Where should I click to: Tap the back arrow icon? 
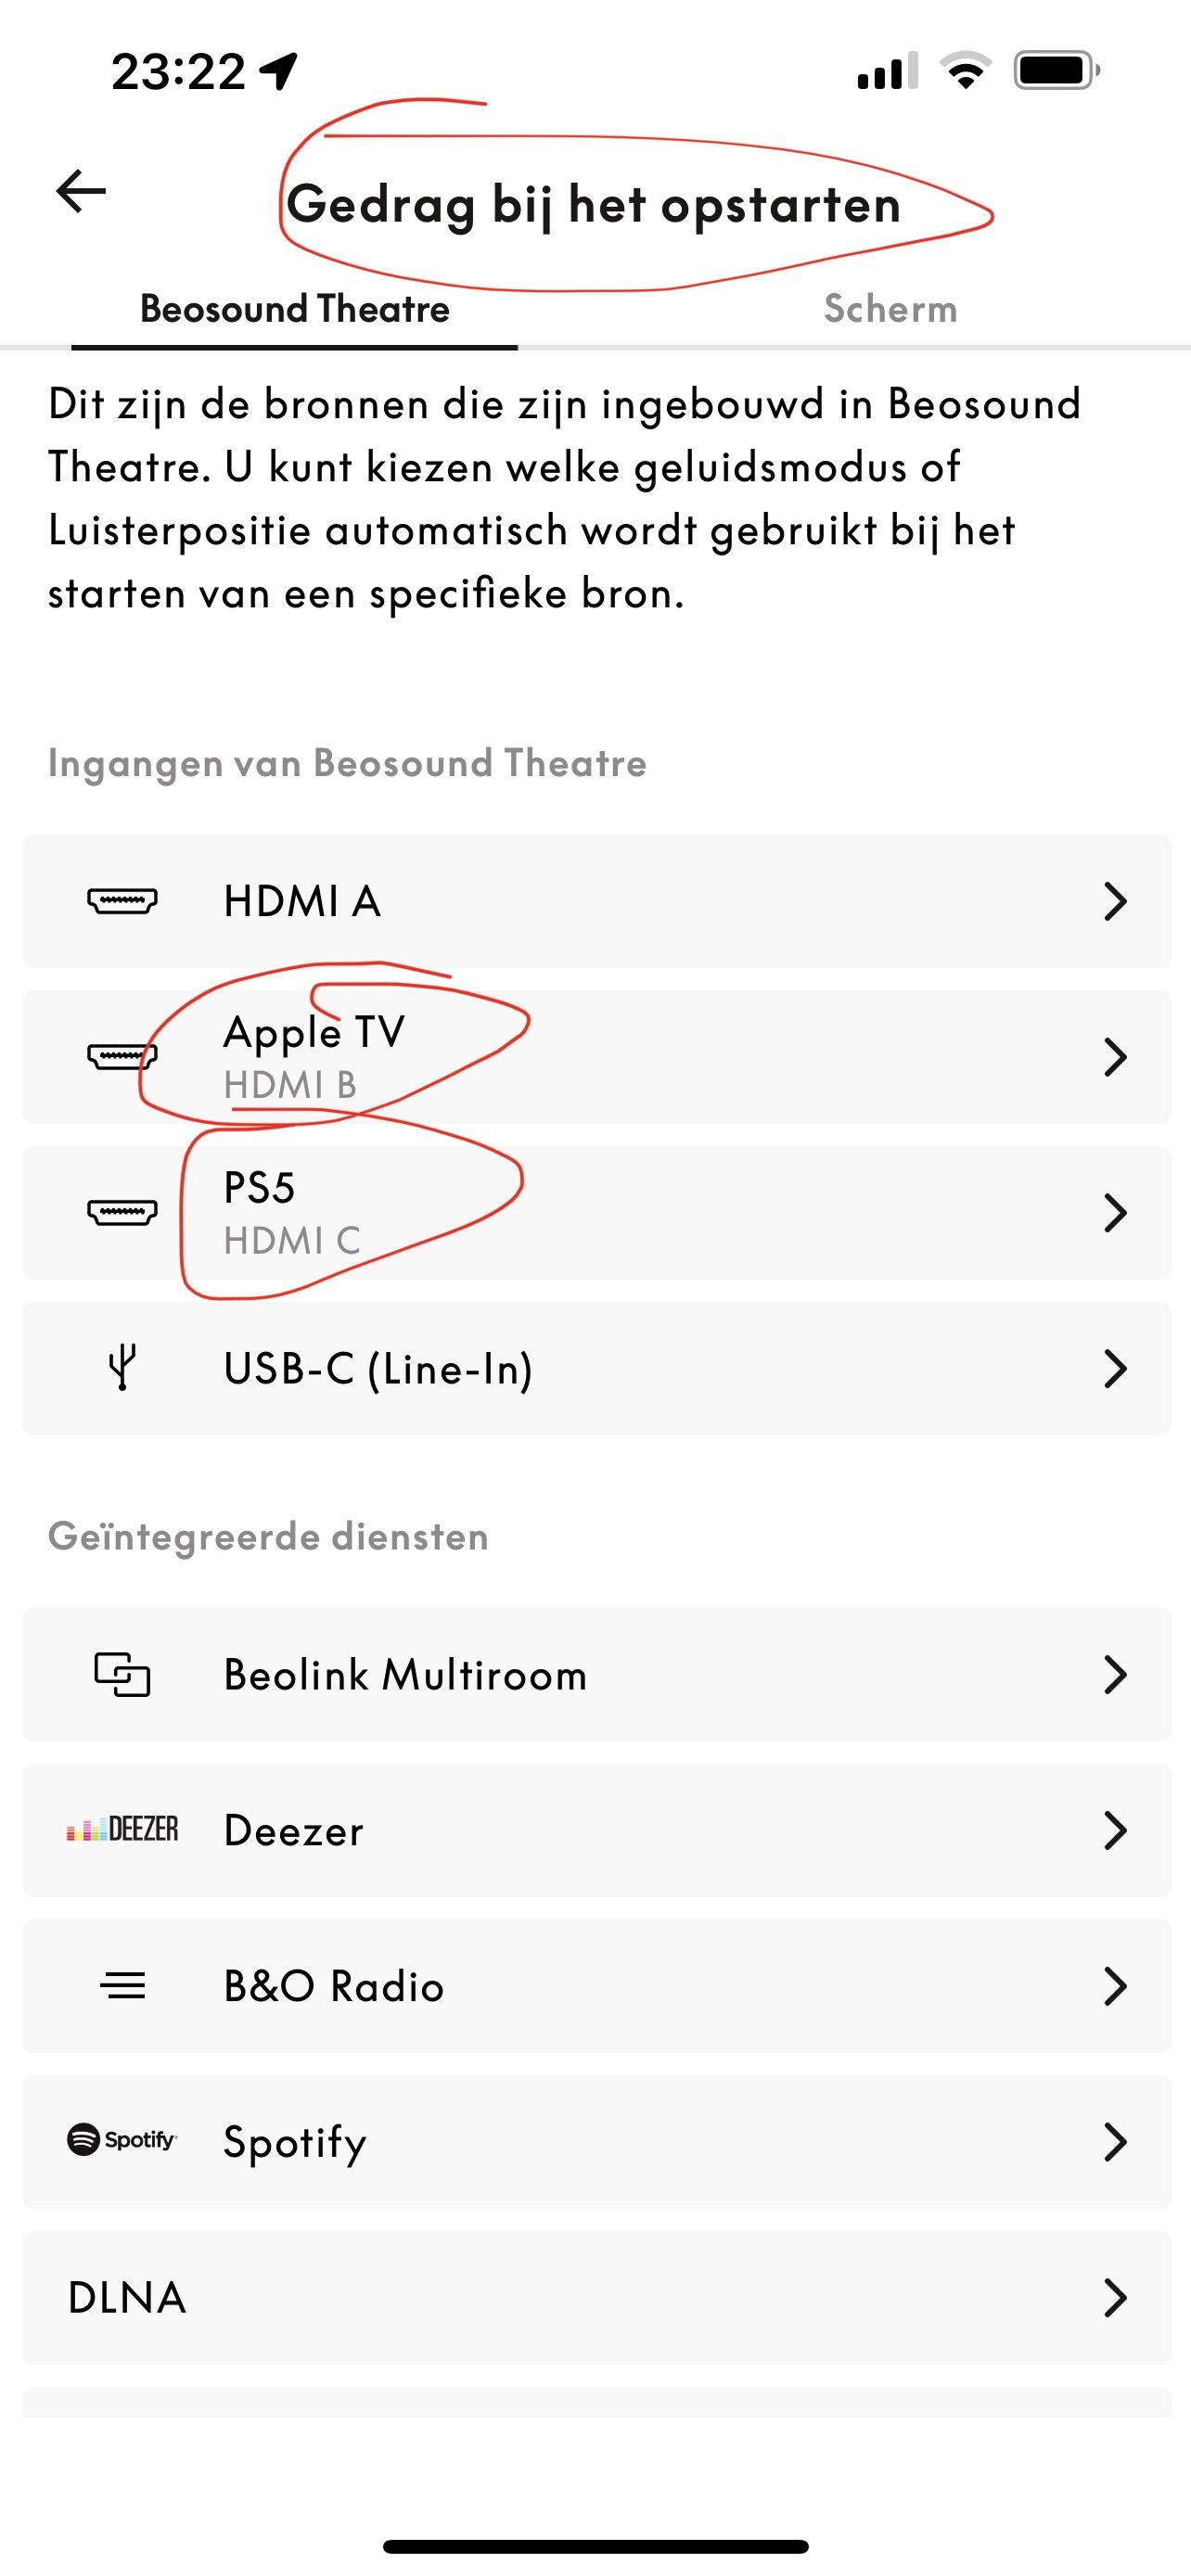[x=81, y=191]
